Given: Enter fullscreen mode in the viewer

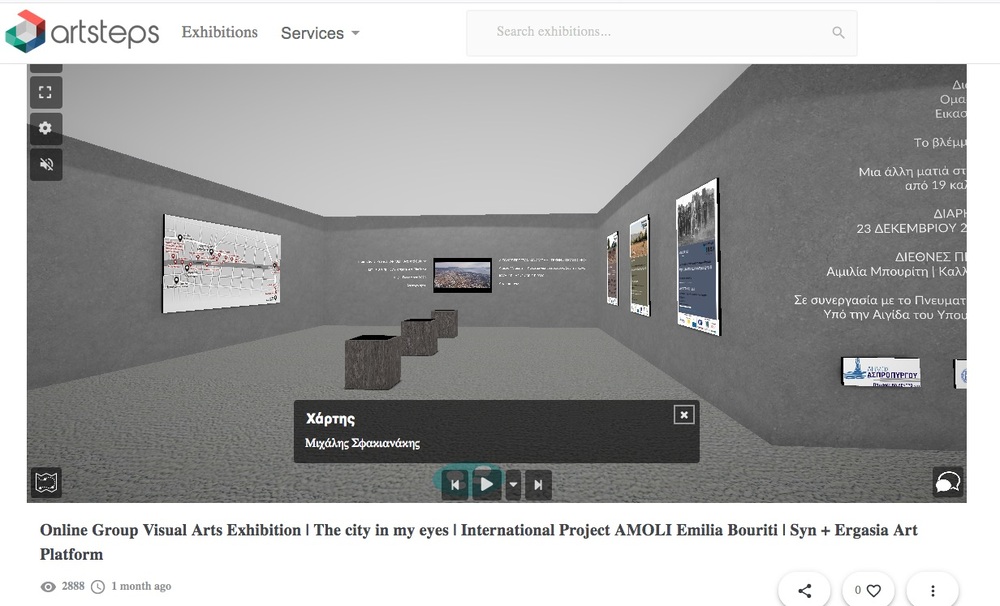Looking at the screenshot, I should click(46, 93).
